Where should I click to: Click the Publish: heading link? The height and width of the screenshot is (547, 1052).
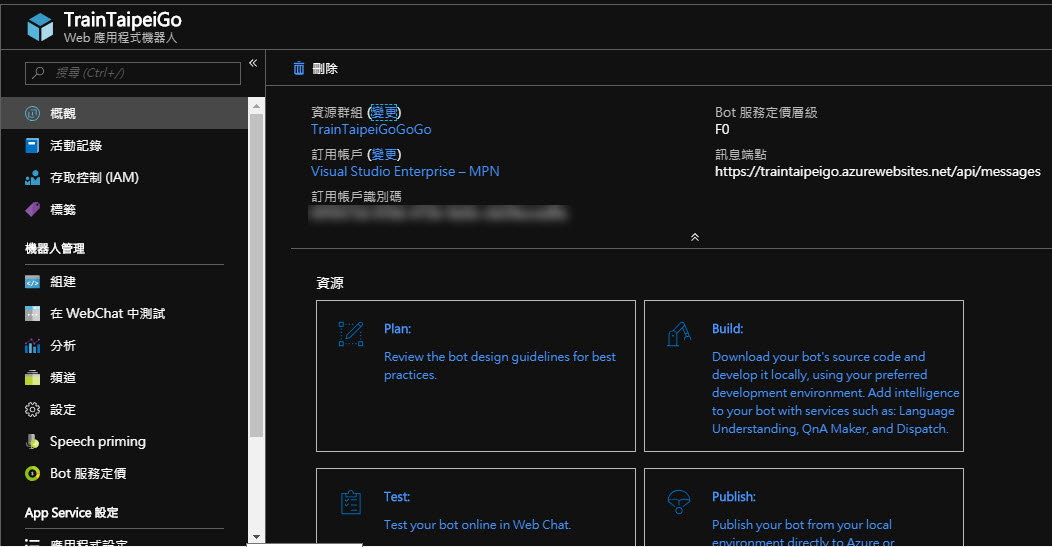click(733, 497)
